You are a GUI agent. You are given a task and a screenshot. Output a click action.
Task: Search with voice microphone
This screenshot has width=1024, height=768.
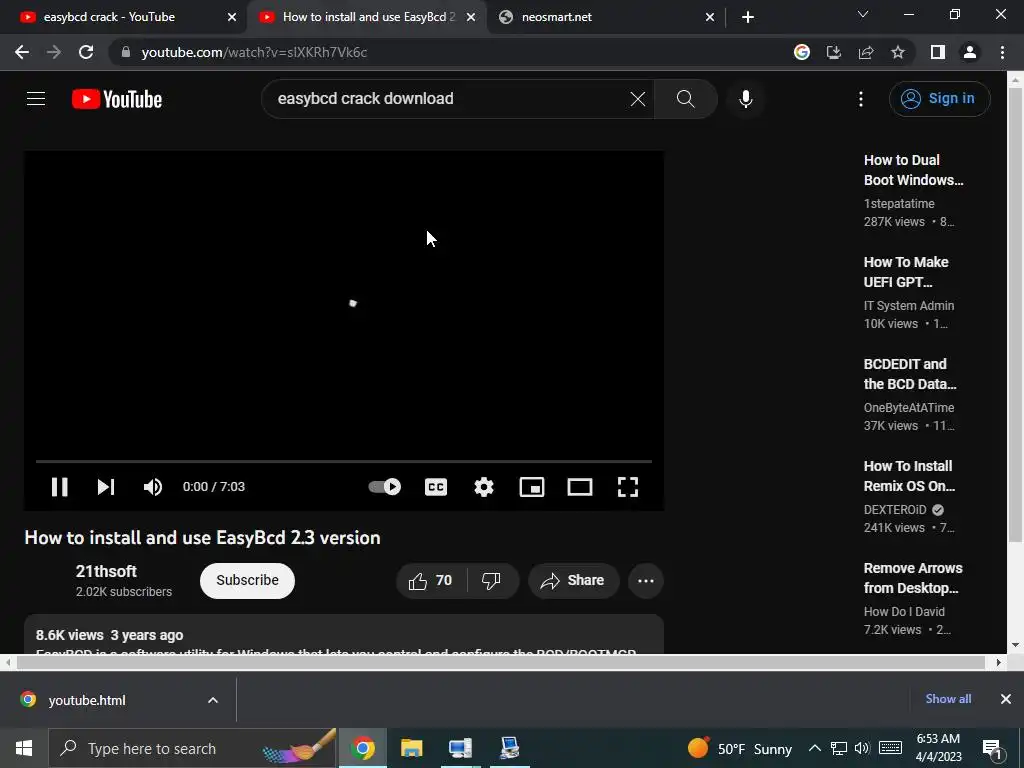click(746, 99)
